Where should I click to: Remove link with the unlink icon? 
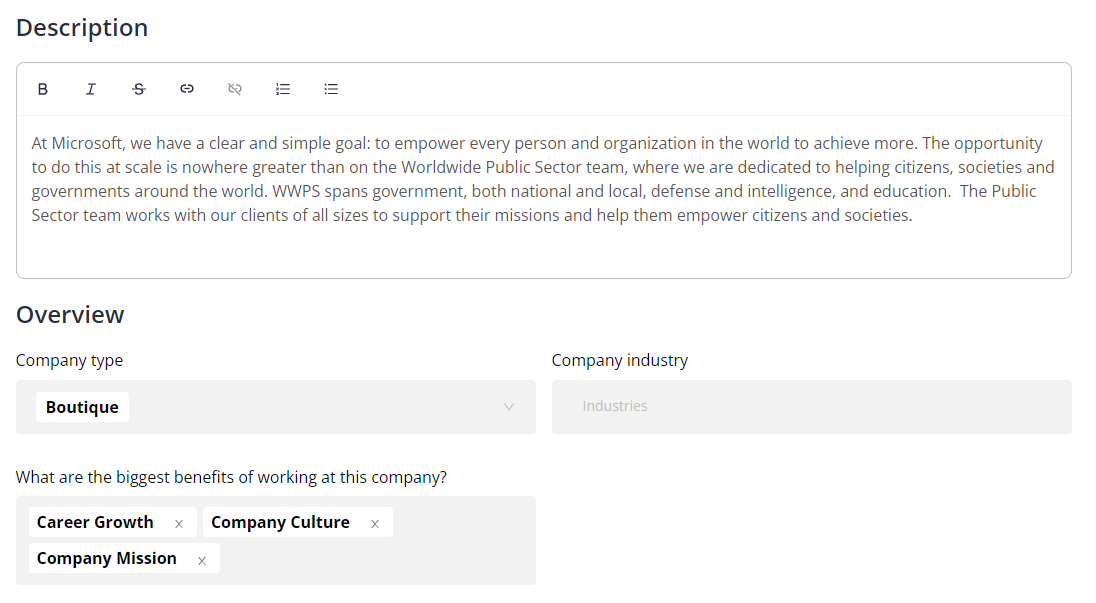pos(235,89)
